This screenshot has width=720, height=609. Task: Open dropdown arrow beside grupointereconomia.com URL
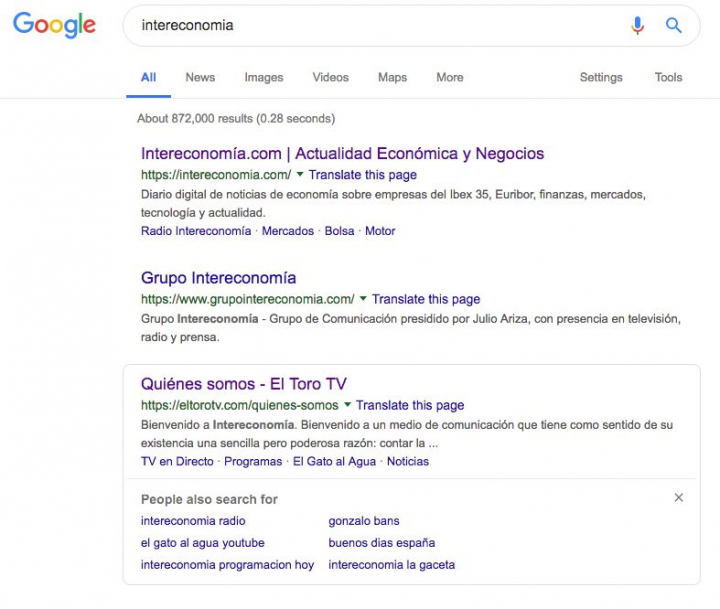[x=363, y=299]
